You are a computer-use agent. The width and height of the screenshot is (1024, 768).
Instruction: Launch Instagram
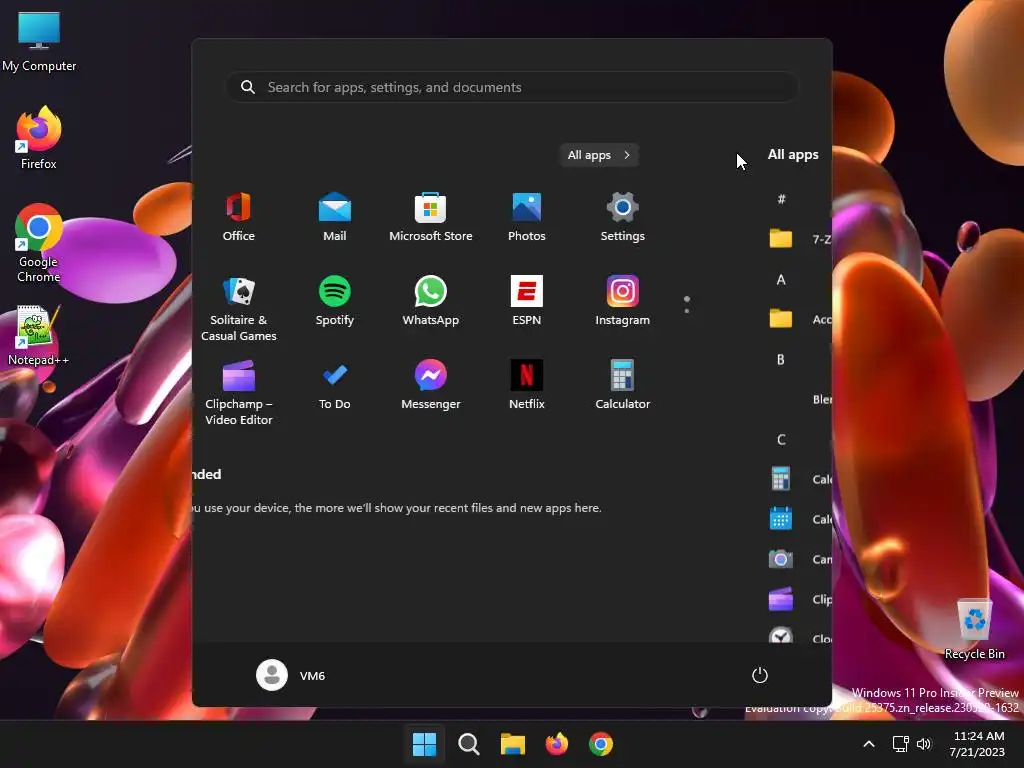[x=622, y=301]
